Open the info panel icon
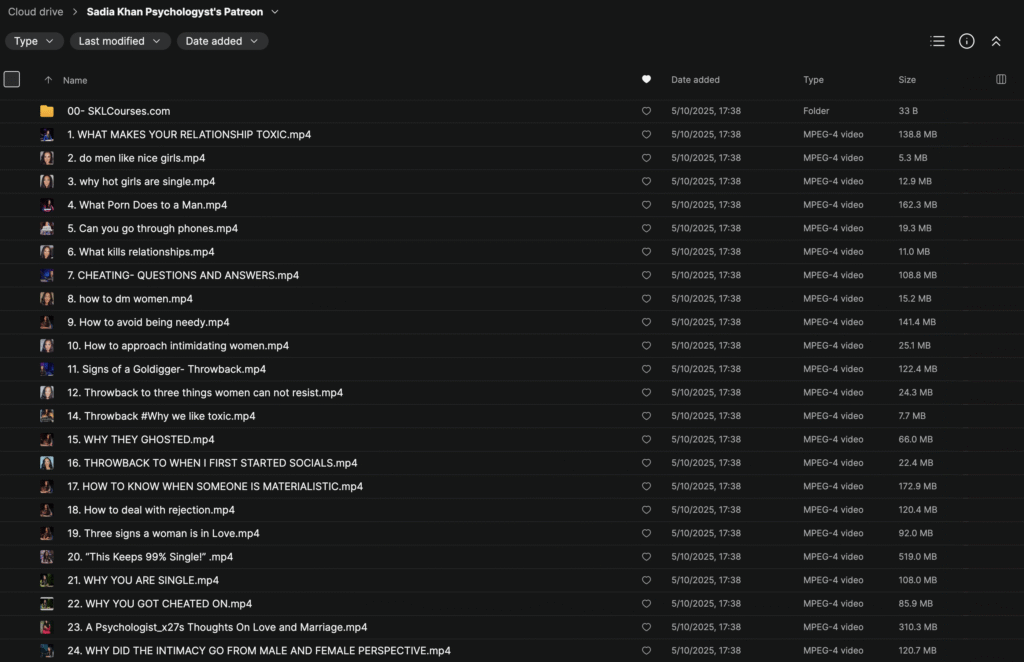1024x662 pixels. click(966, 41)
